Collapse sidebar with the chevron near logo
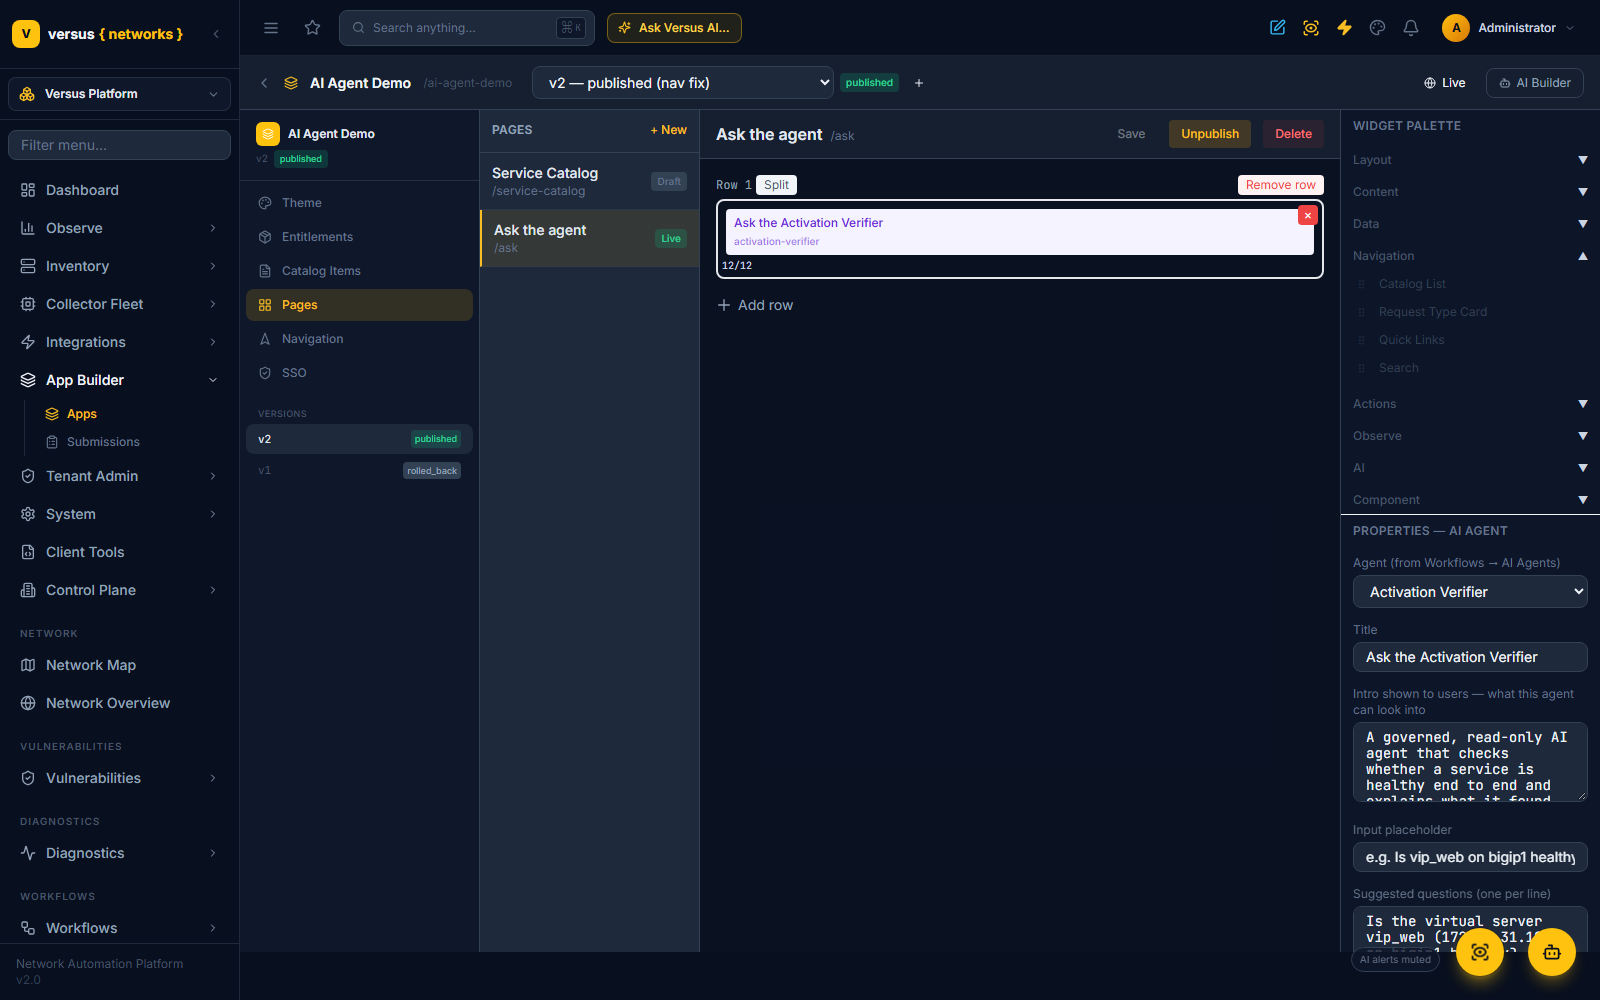Image resolution: width=1600 pixels, height=1000 pixels. tap(216, 34)
